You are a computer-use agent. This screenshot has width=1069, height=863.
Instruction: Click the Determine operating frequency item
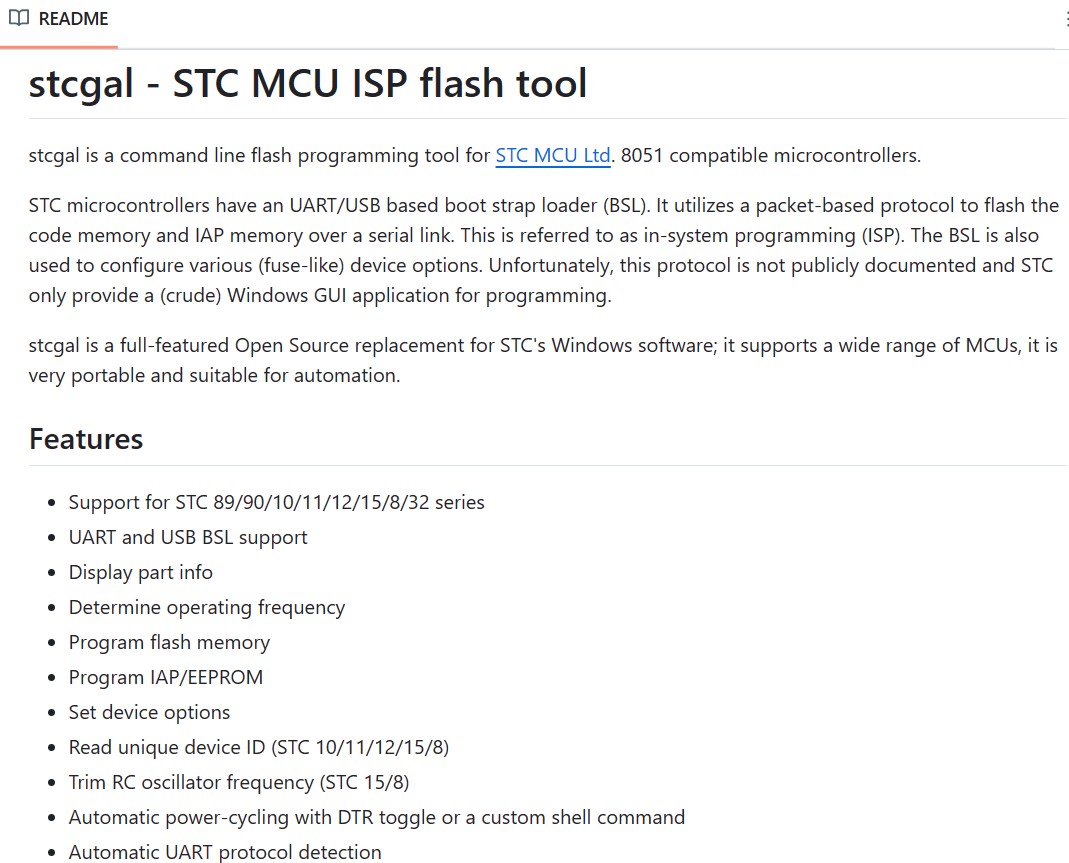pyautogui.click(x=207, y=607)
